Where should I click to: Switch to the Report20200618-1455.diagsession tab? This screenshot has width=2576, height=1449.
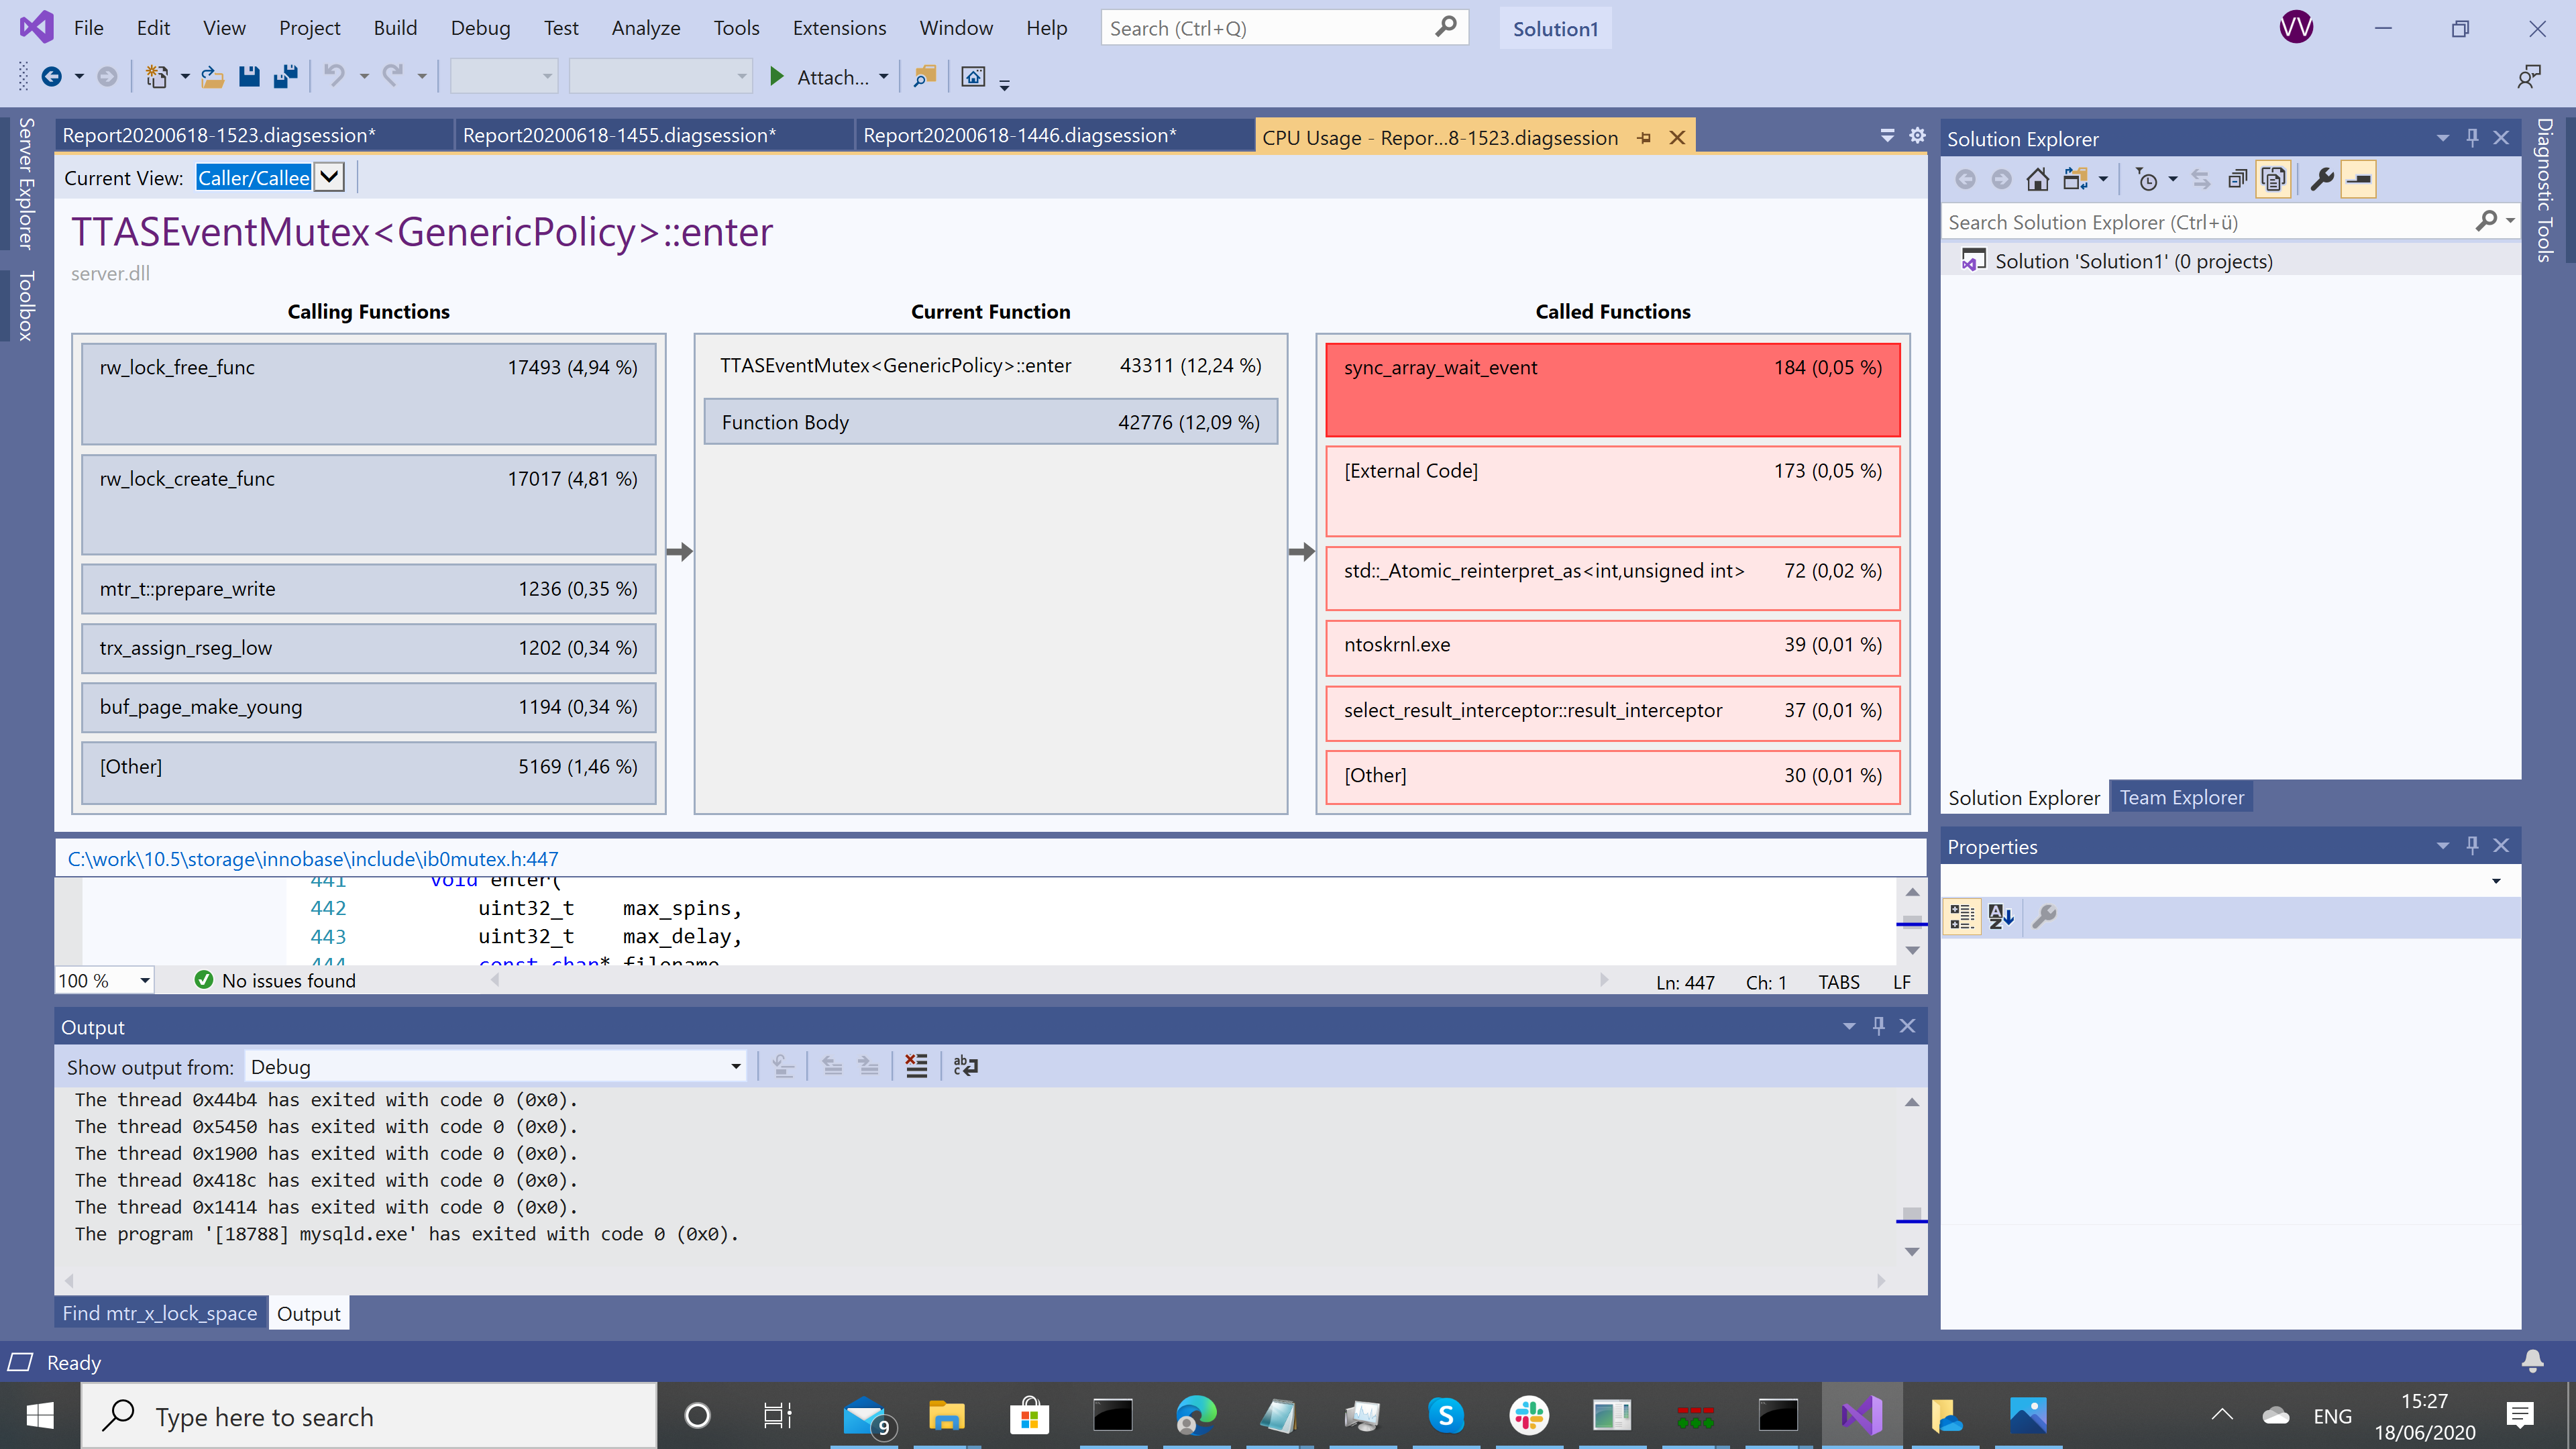[x=619, y=135]
